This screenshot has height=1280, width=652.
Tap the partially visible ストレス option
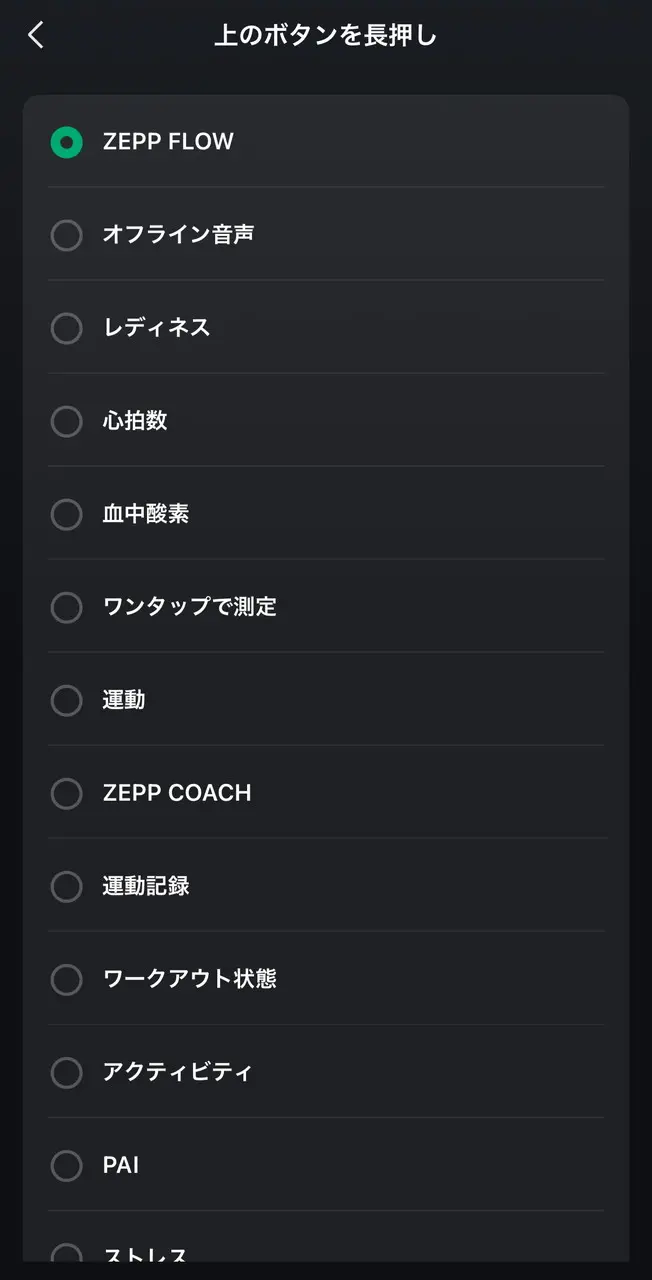145,1253
